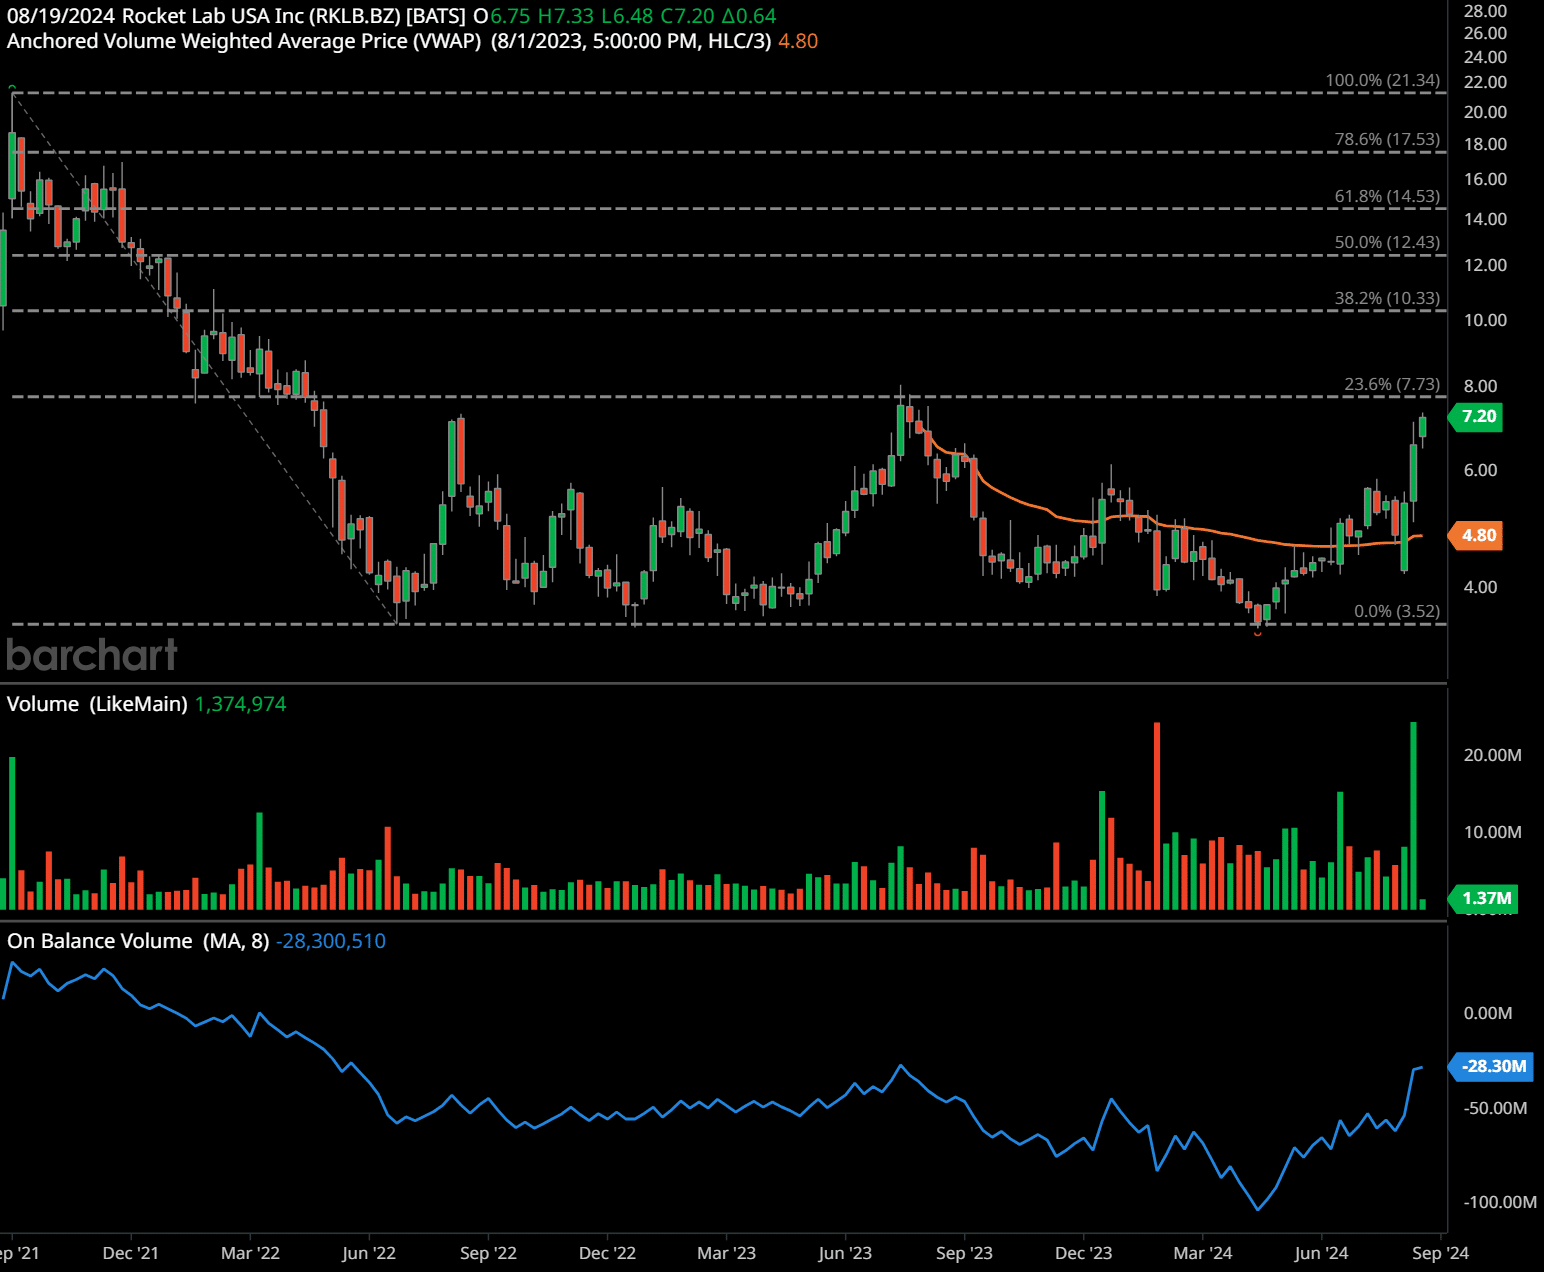
Task: Click the Jun '22 date axis label
Action: point(369,1253)
